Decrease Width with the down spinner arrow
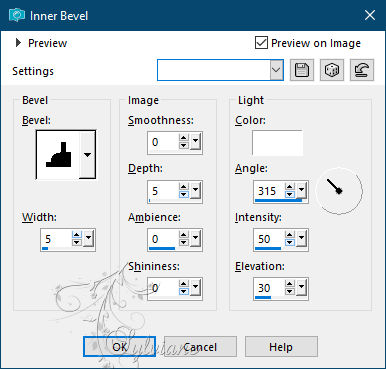386x369 pixels. [77, 242]
